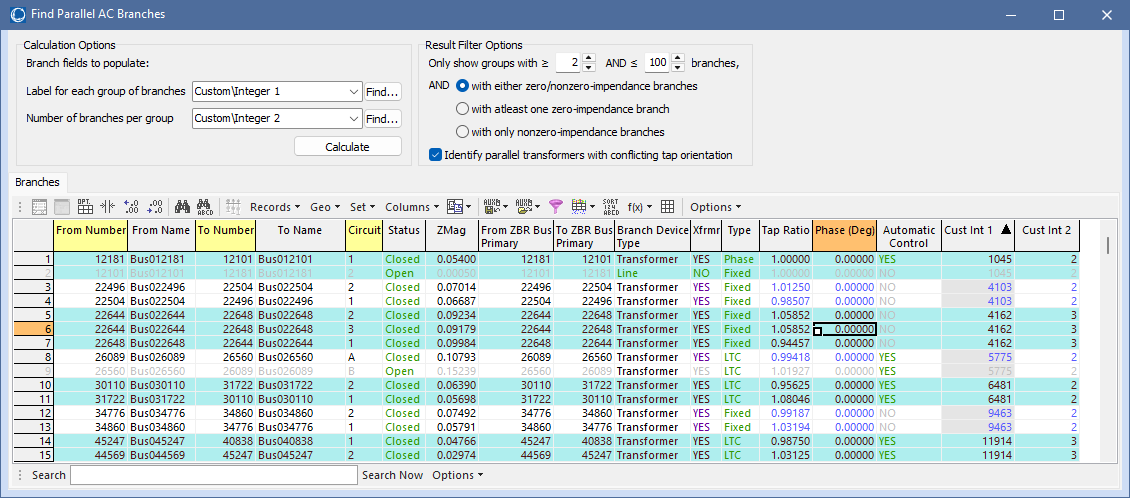
Task: Click inside the Search text field
Action: [x=213, y=475]
